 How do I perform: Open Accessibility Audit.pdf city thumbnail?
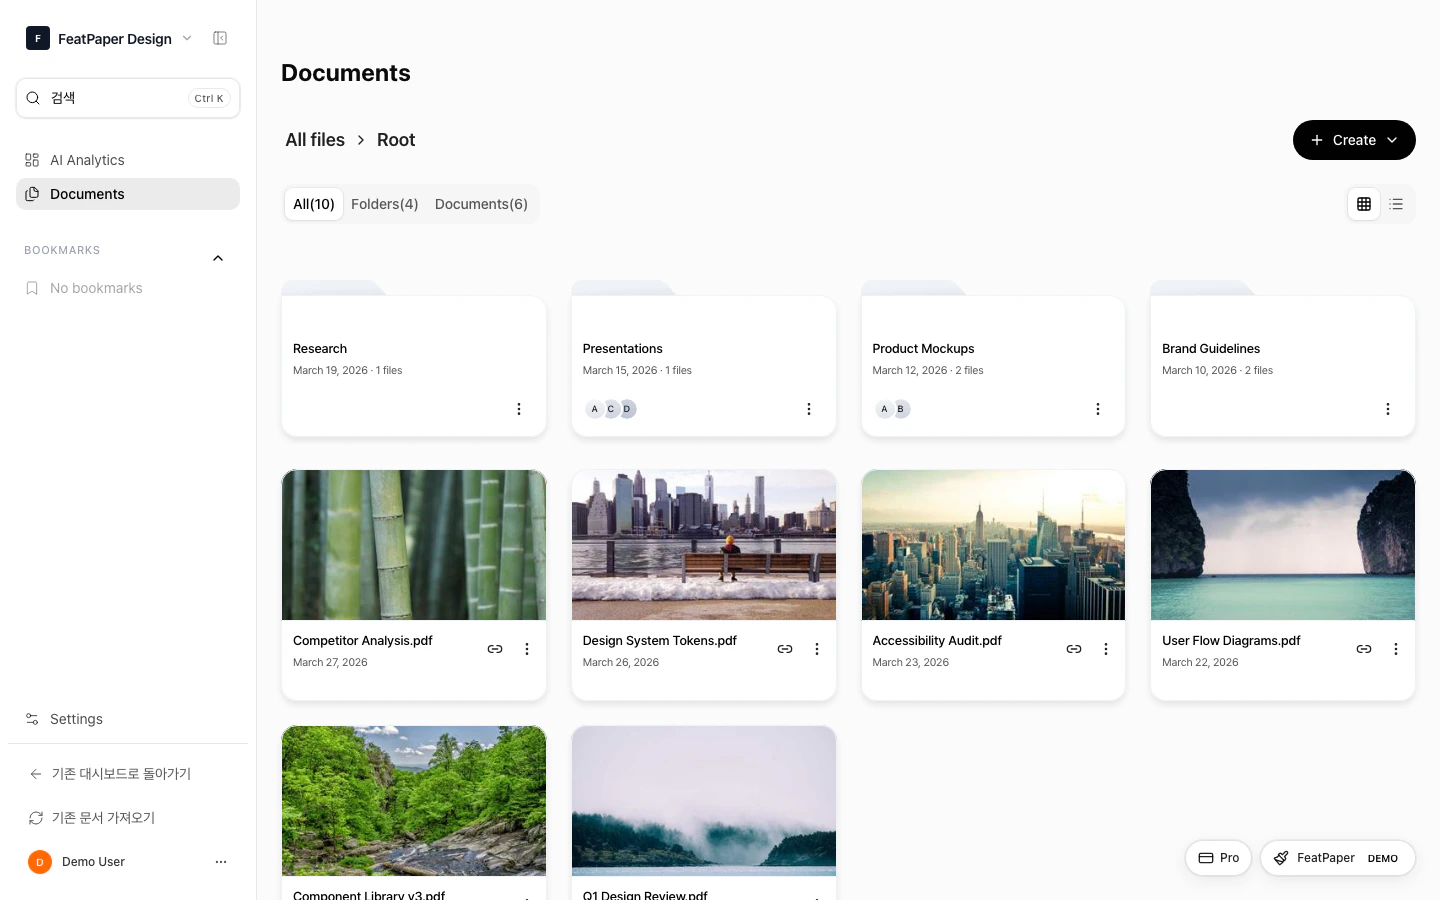(x=993, y=545)
